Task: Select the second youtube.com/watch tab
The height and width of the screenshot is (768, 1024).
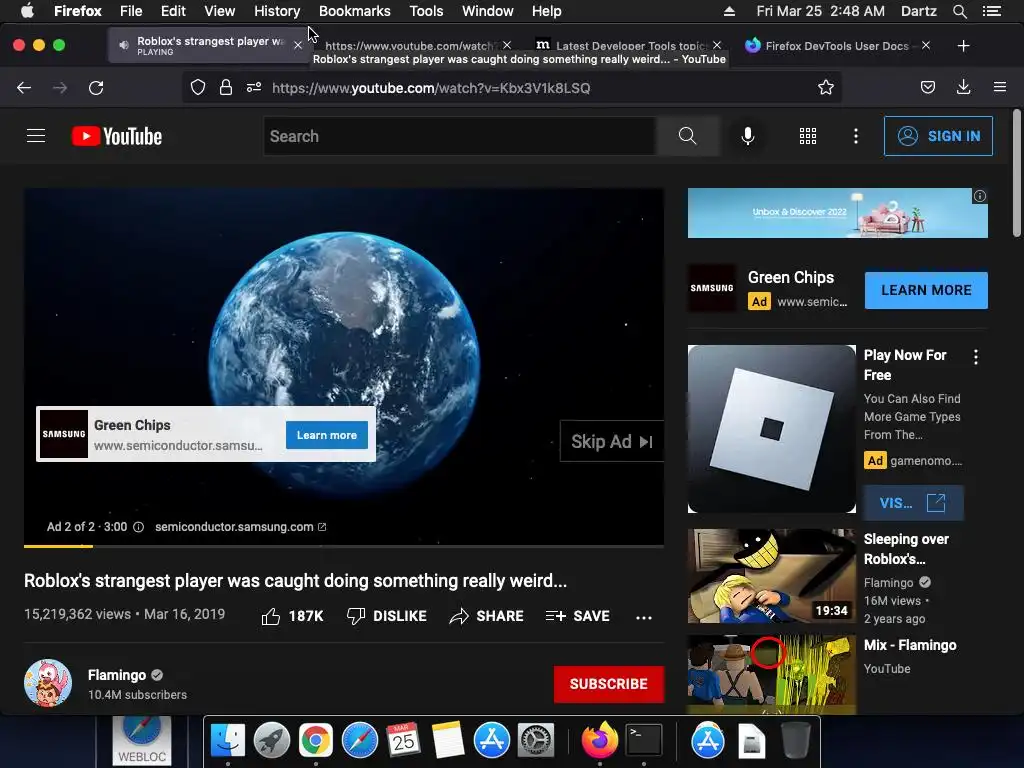Action: tap(411, 45)
